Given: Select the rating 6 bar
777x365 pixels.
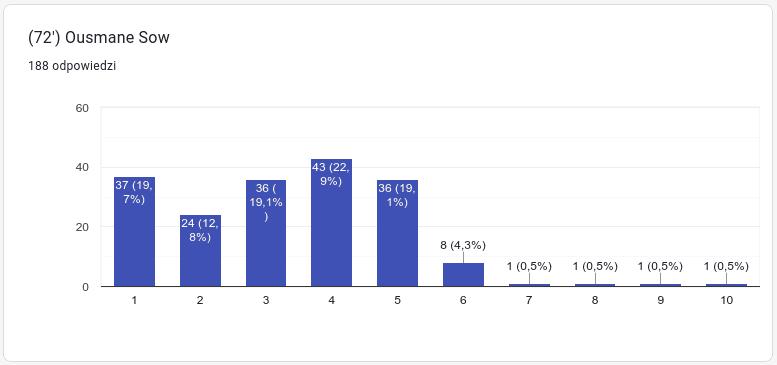Looking at the screenshot, I should coord(463,274).
